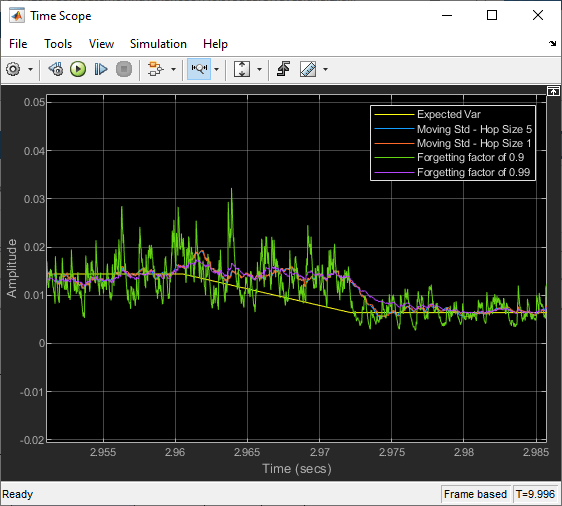Open Configuration Properties gear icon
This screenshot has width=562, height=506.
[x=13, y=69]
